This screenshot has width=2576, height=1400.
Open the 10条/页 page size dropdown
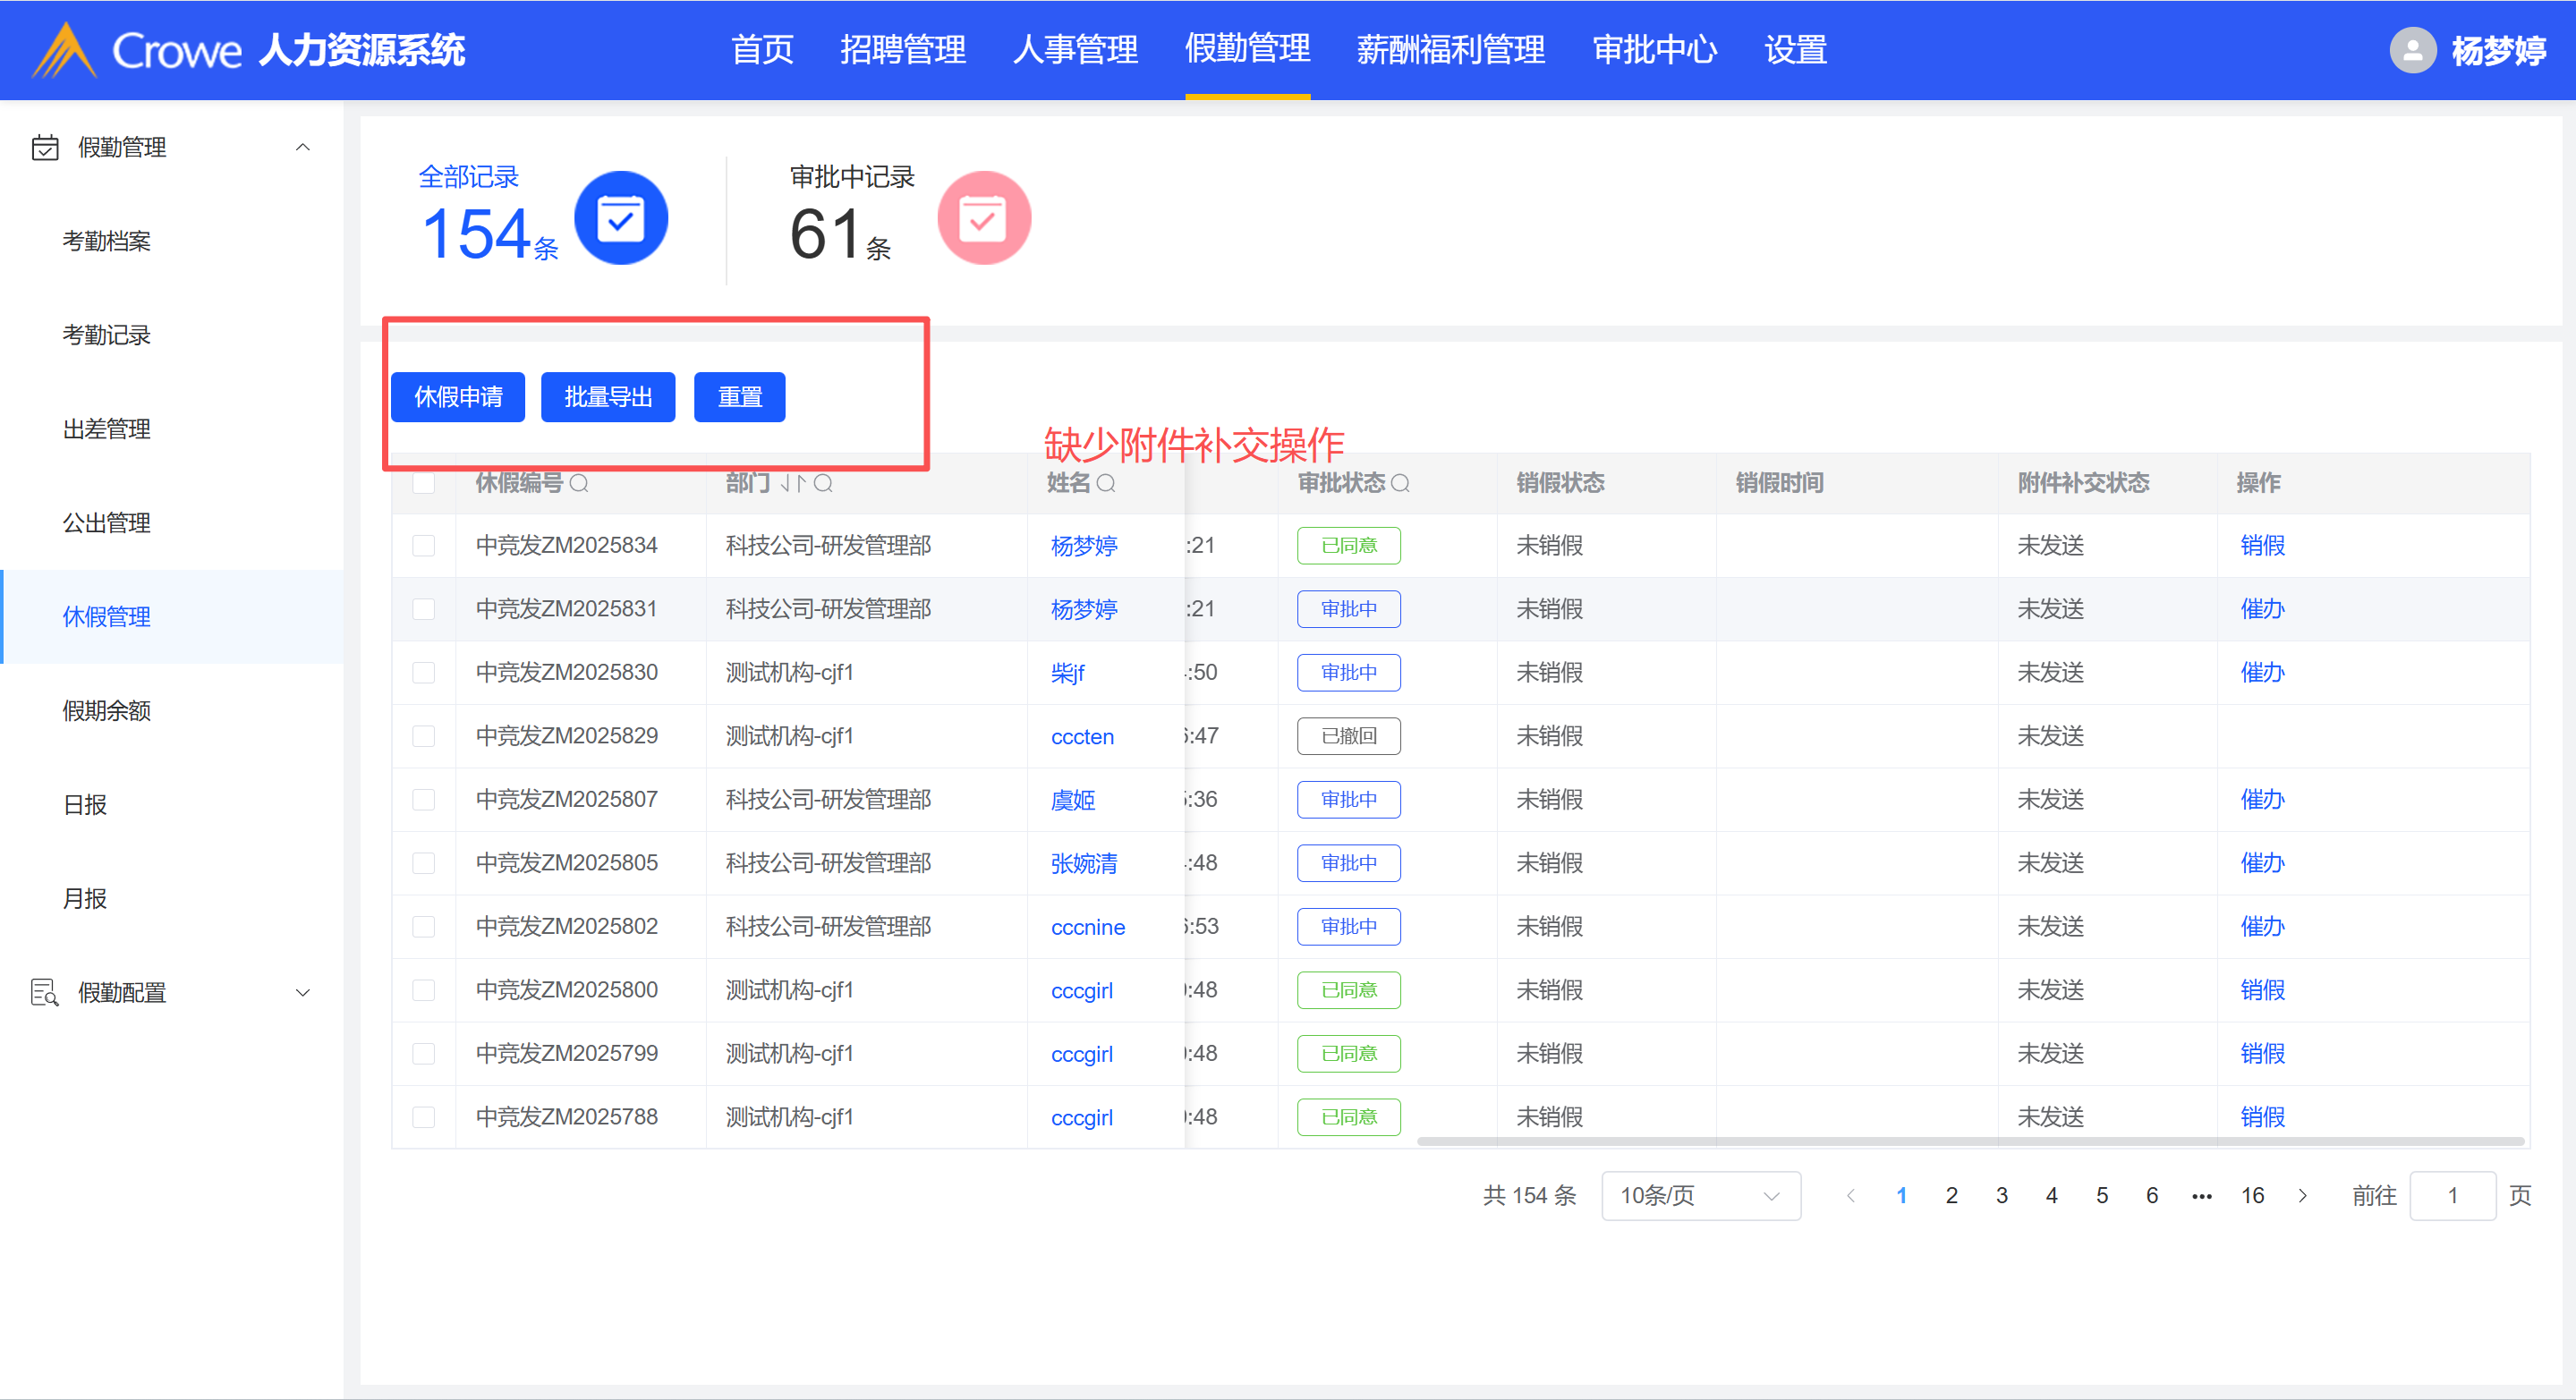tap(1700, 1196)
